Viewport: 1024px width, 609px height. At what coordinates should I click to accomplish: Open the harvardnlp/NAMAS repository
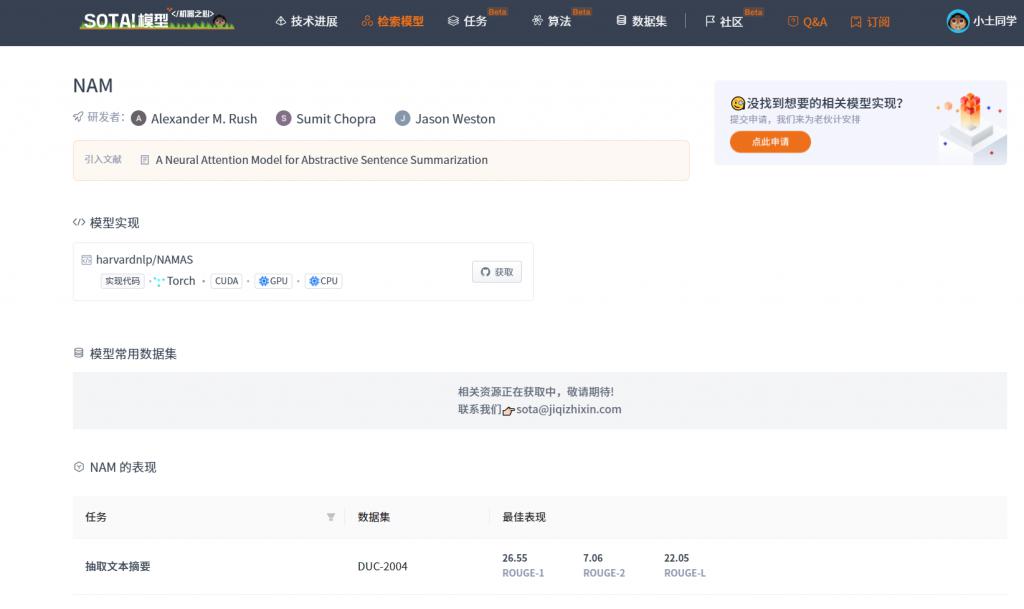pyautogui.click(x=144, y=260)
